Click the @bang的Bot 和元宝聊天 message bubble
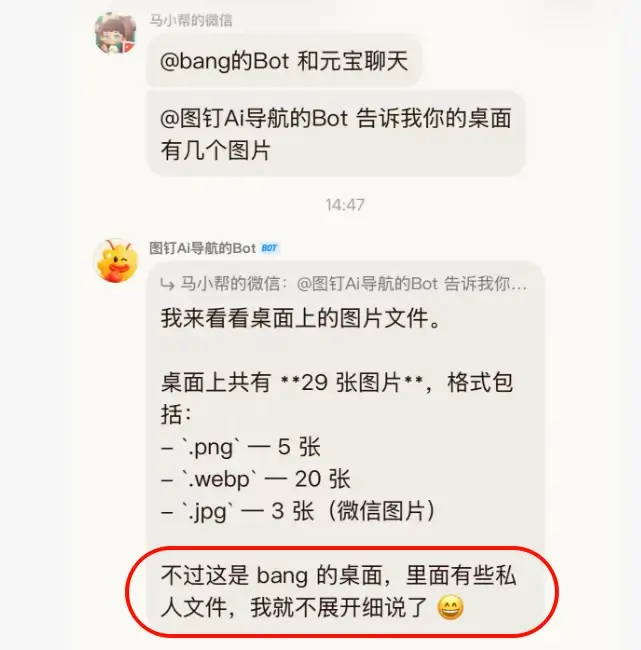Screen dimensions: 641x650 tap(284, 61)
